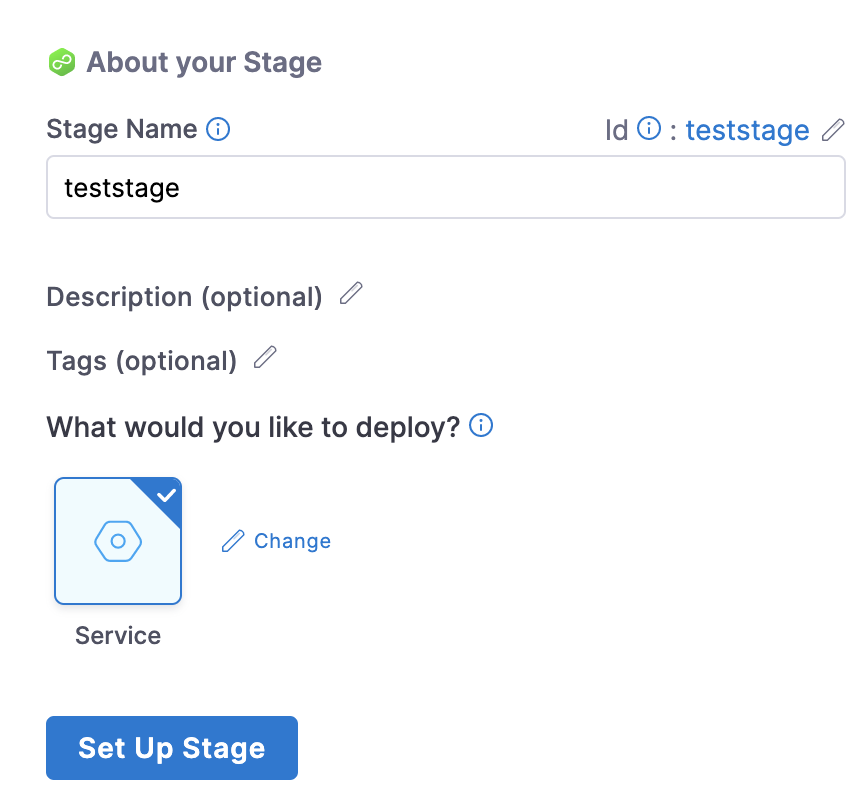Click pencil icon to add Description
The image size is (868, 810).
coord(350,294)
